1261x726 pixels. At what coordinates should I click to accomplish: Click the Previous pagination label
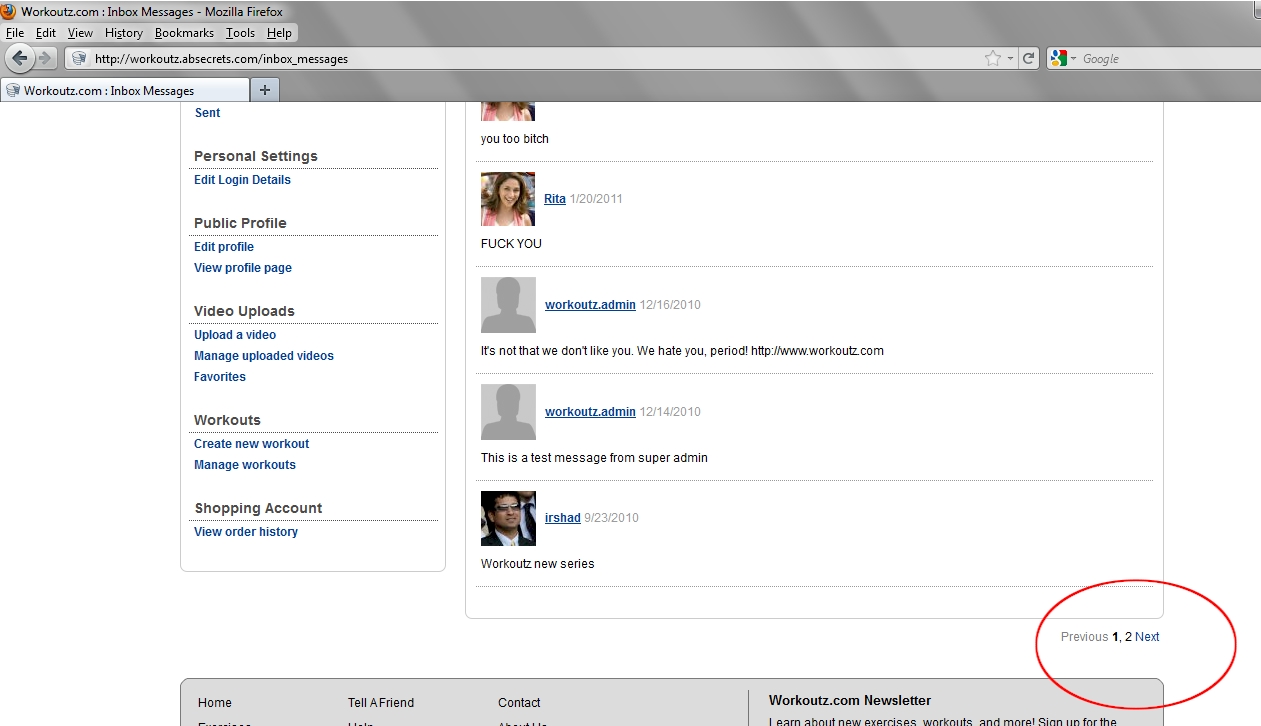point(1085,637)
